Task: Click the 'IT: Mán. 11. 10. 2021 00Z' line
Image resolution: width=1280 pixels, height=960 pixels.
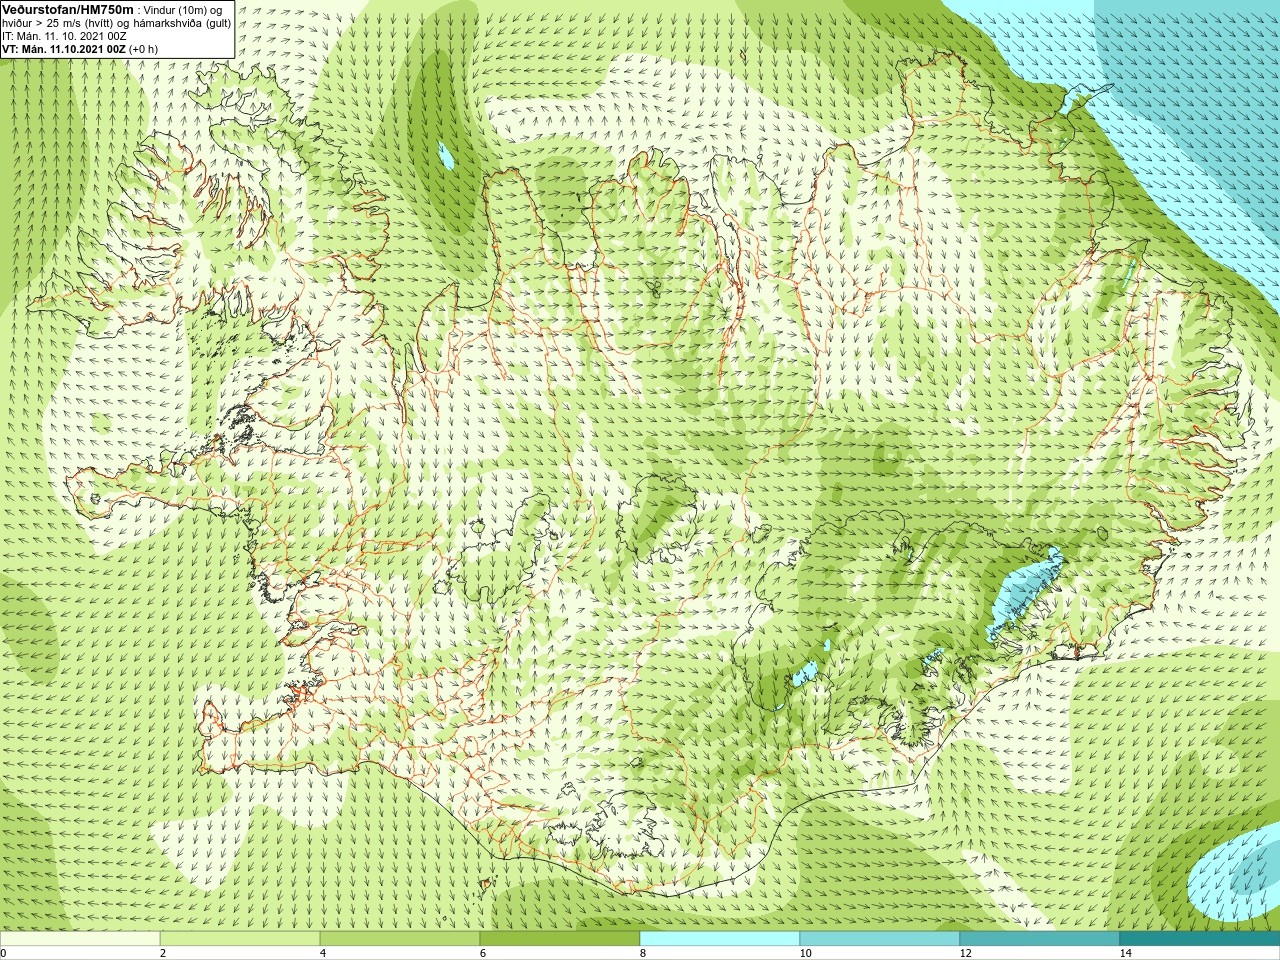Action: point(65,35)
